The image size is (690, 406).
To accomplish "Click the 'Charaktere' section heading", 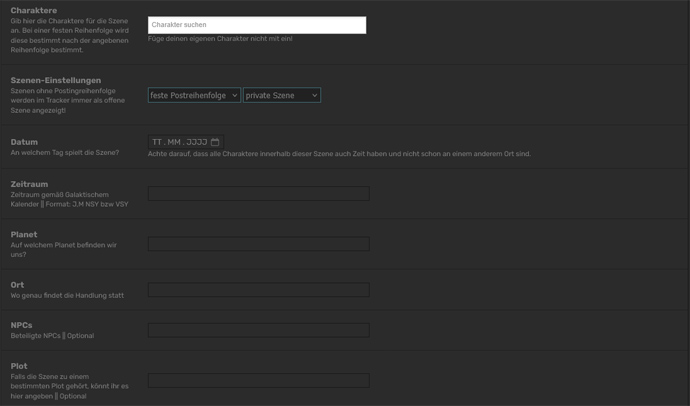I will click(34, 11).
